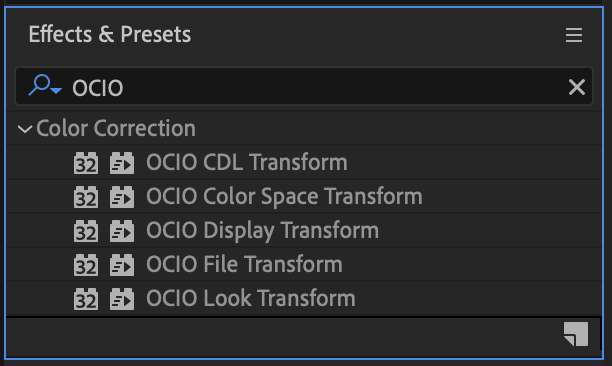Image resolution: width=612 pixels, height=366 pixels.
Task: Click preset icon beside OCIO CDL Transform
Action: 122,163
